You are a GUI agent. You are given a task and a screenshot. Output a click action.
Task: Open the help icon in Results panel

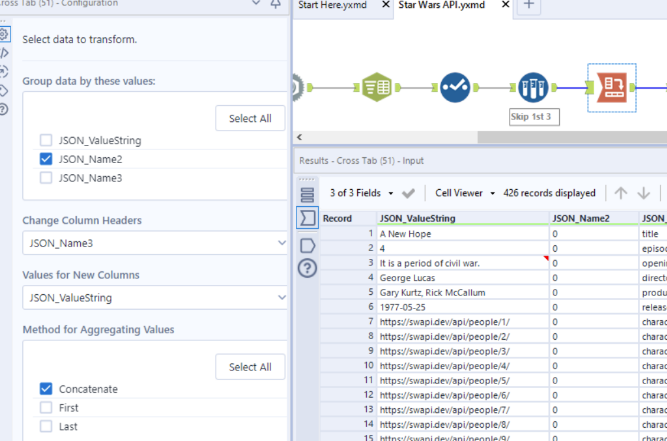[x=307, y=268]
